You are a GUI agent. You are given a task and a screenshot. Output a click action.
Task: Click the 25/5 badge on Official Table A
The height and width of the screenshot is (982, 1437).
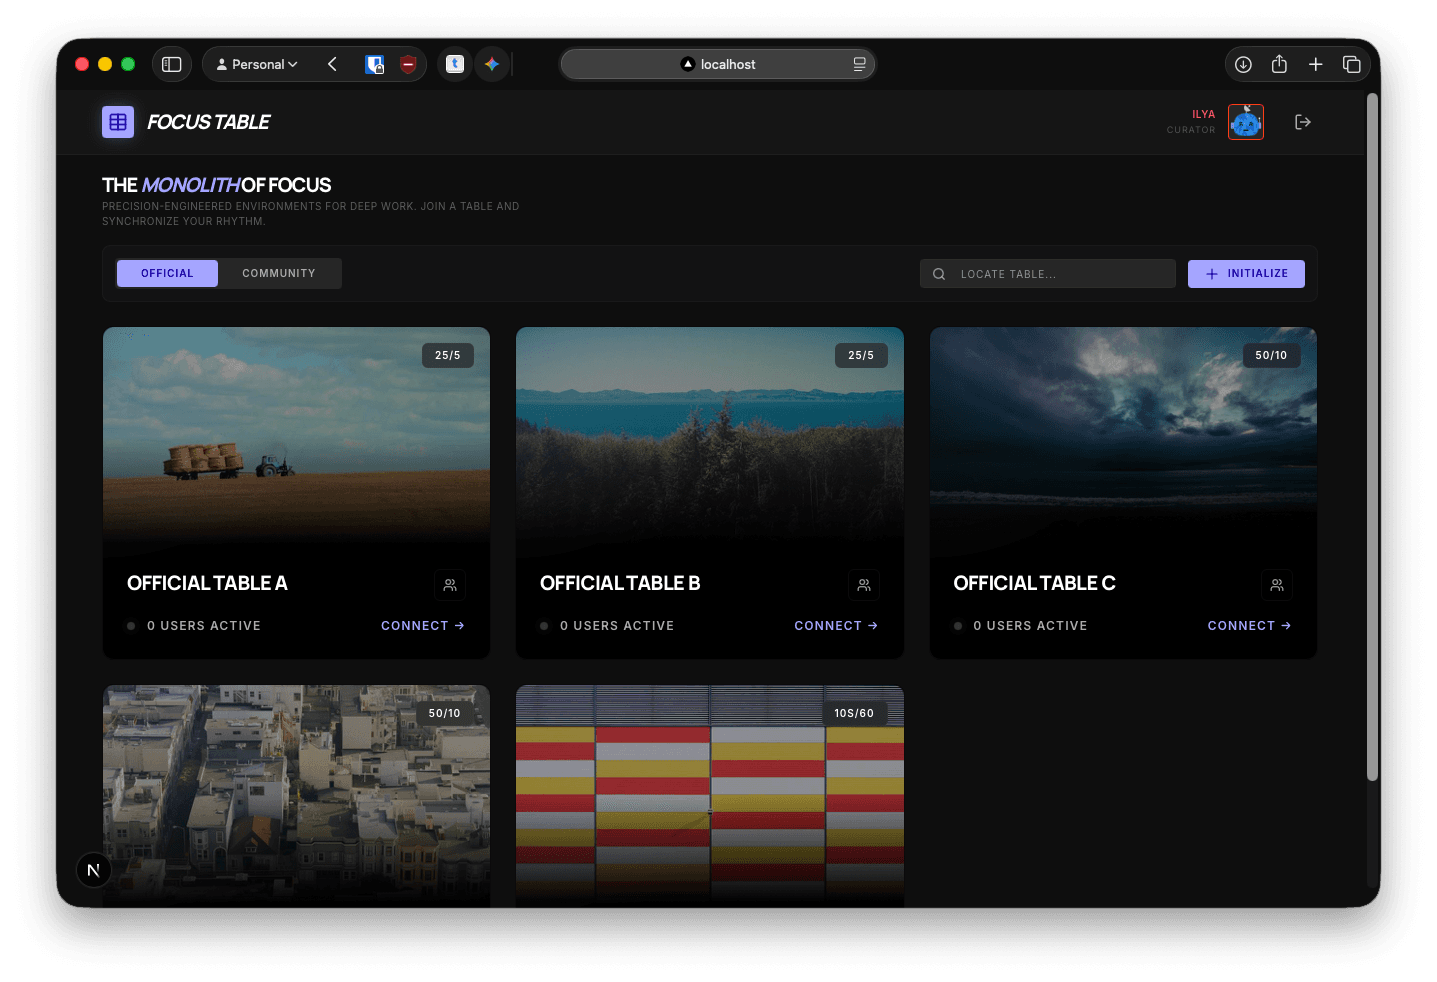448,355
